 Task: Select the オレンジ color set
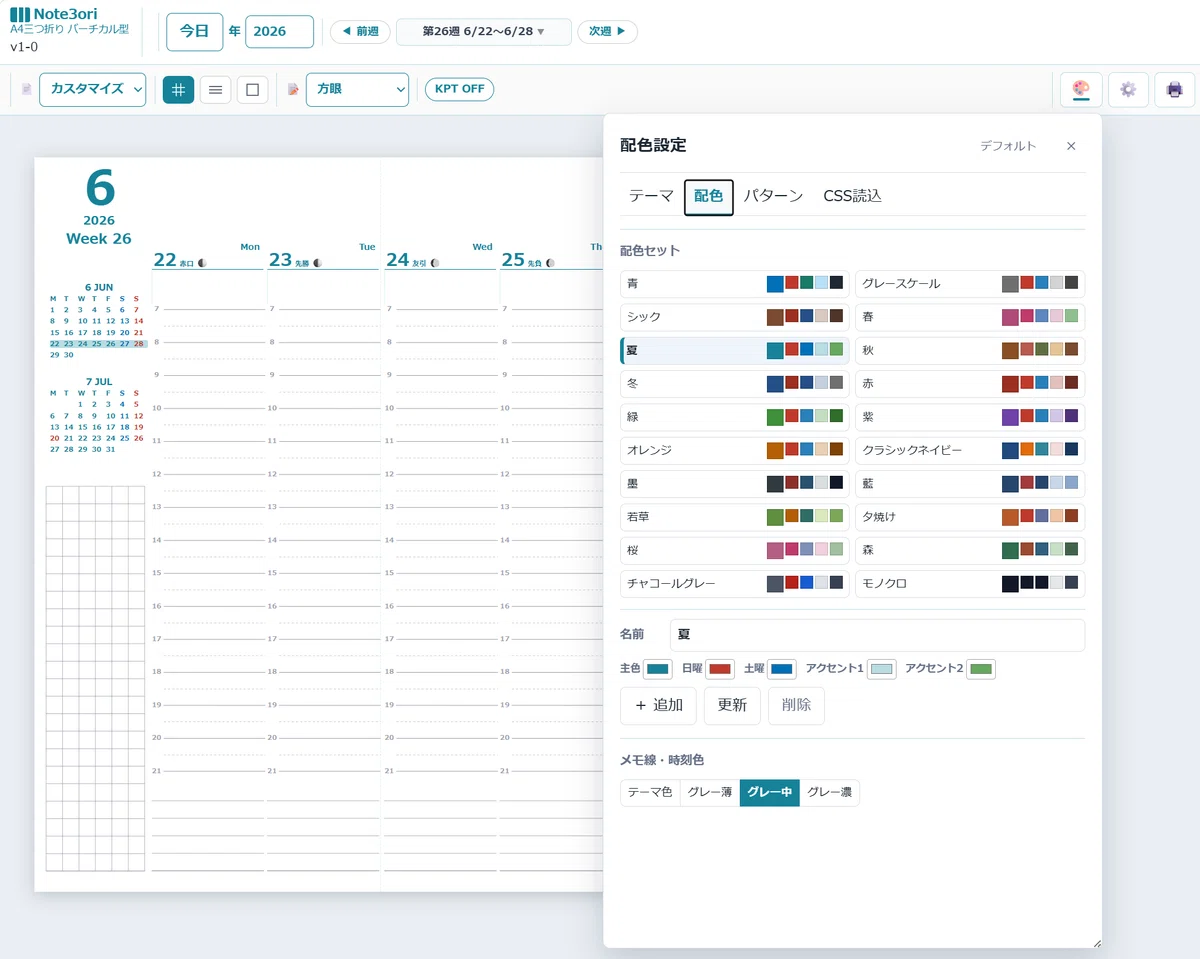tap(735, 450)
